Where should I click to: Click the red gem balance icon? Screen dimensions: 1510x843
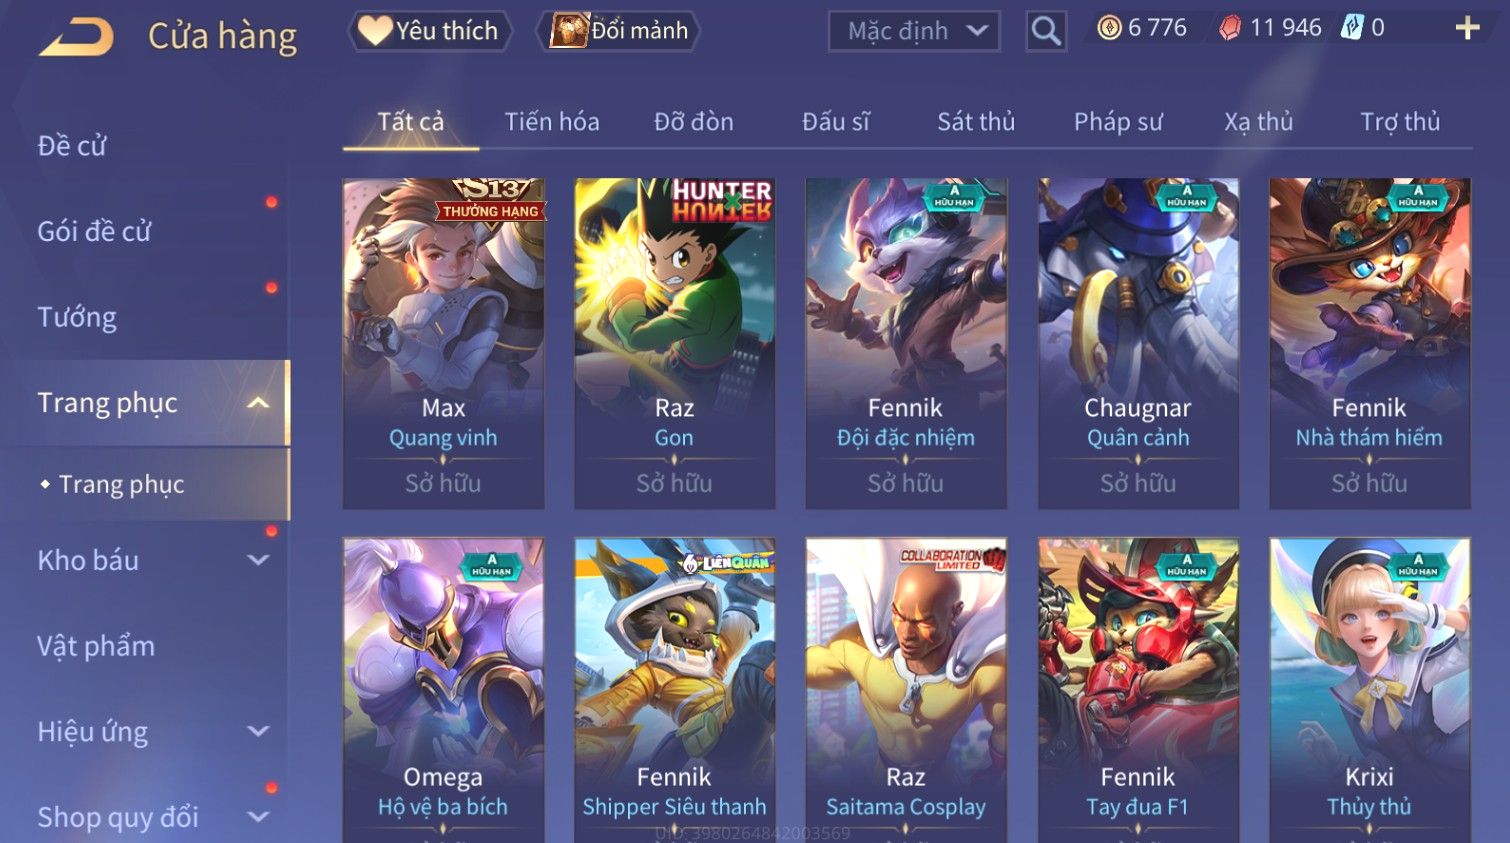click(1230, 28)
